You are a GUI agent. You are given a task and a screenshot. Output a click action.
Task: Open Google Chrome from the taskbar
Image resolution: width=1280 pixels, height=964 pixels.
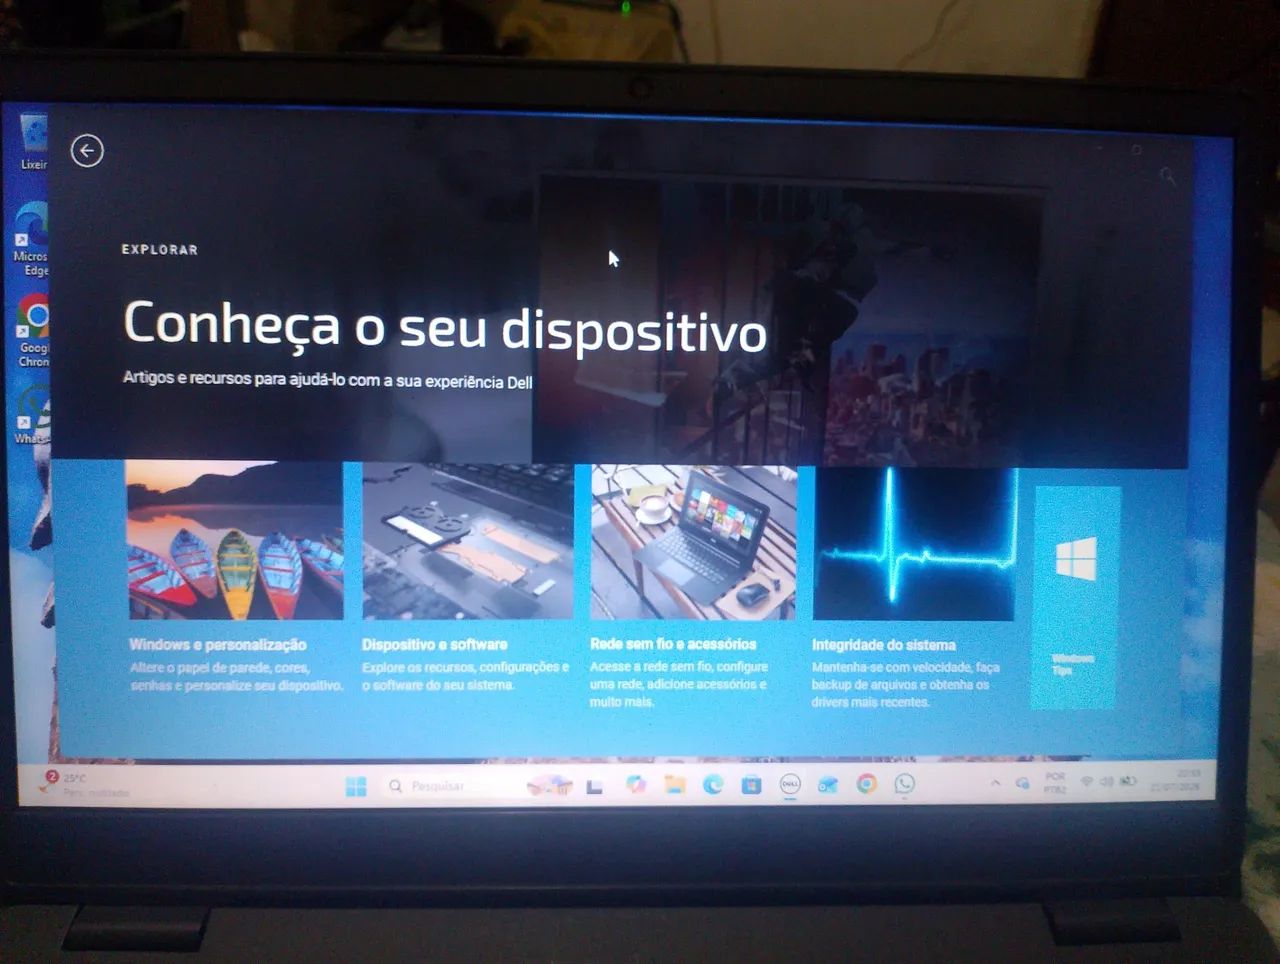[x=866, y=784]
